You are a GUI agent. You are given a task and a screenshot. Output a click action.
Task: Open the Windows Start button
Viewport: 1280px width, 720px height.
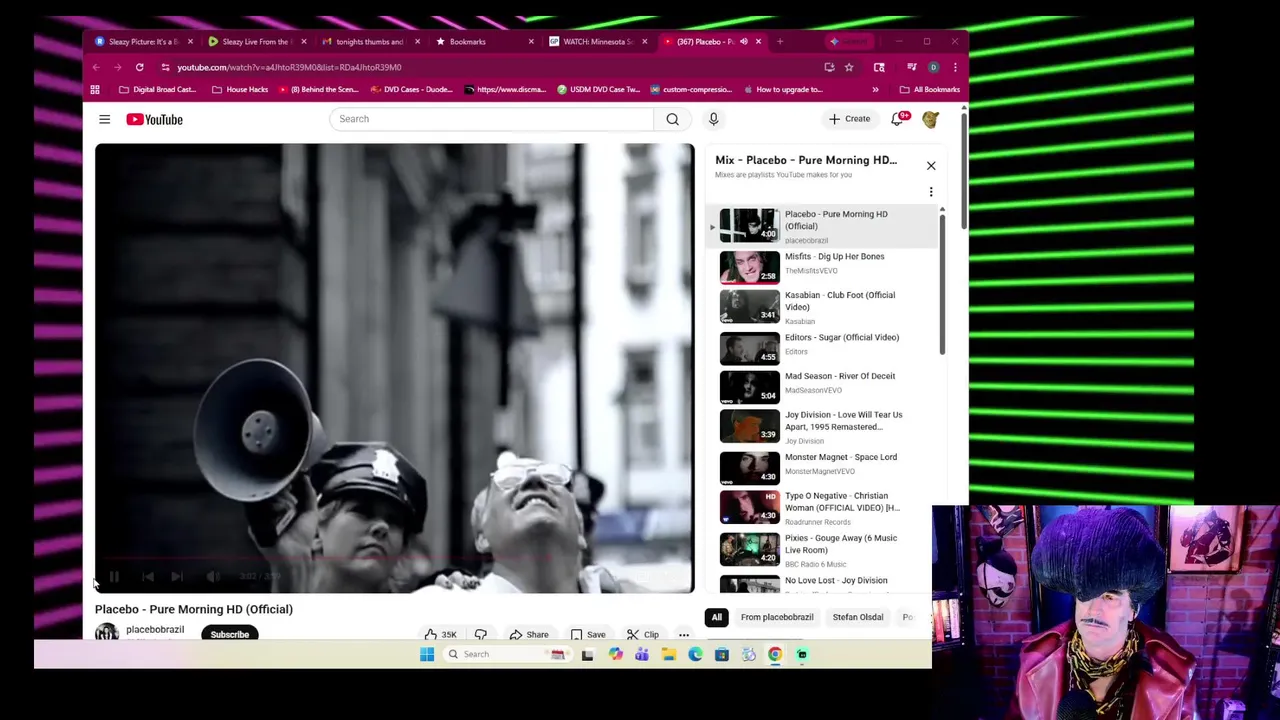pos(427,655)
